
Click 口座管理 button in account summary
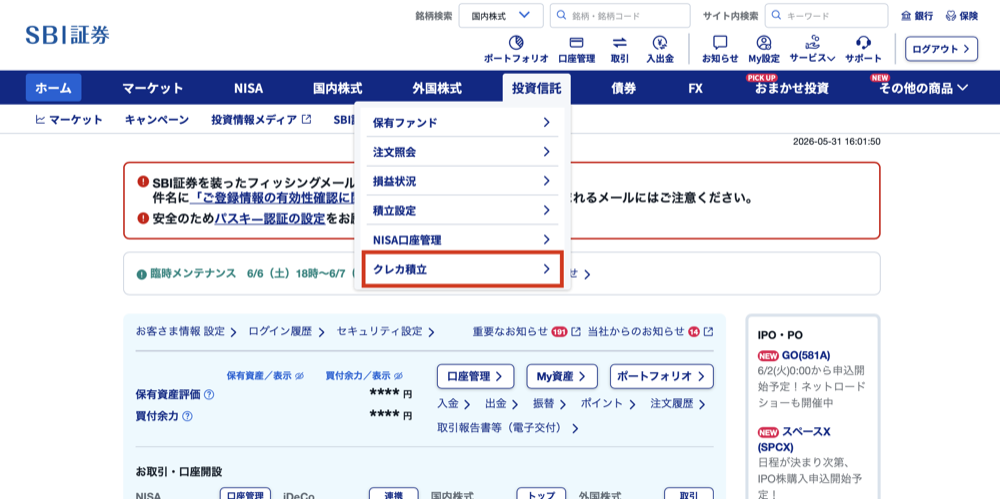[x=475, y=376]
